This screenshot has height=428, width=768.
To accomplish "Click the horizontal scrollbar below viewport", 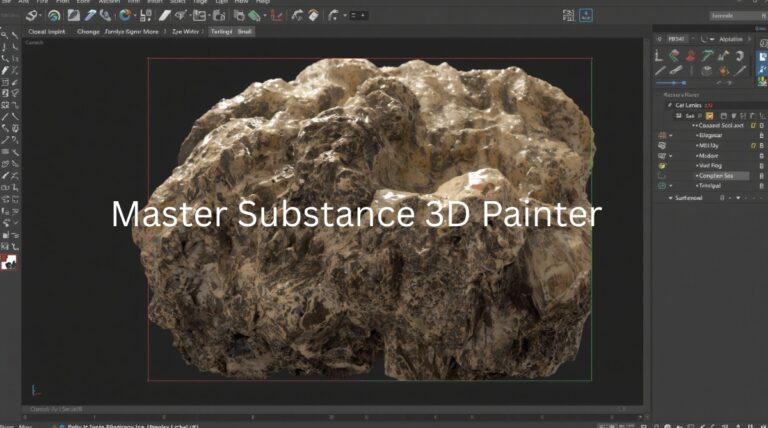I will (x=333, y=409).
